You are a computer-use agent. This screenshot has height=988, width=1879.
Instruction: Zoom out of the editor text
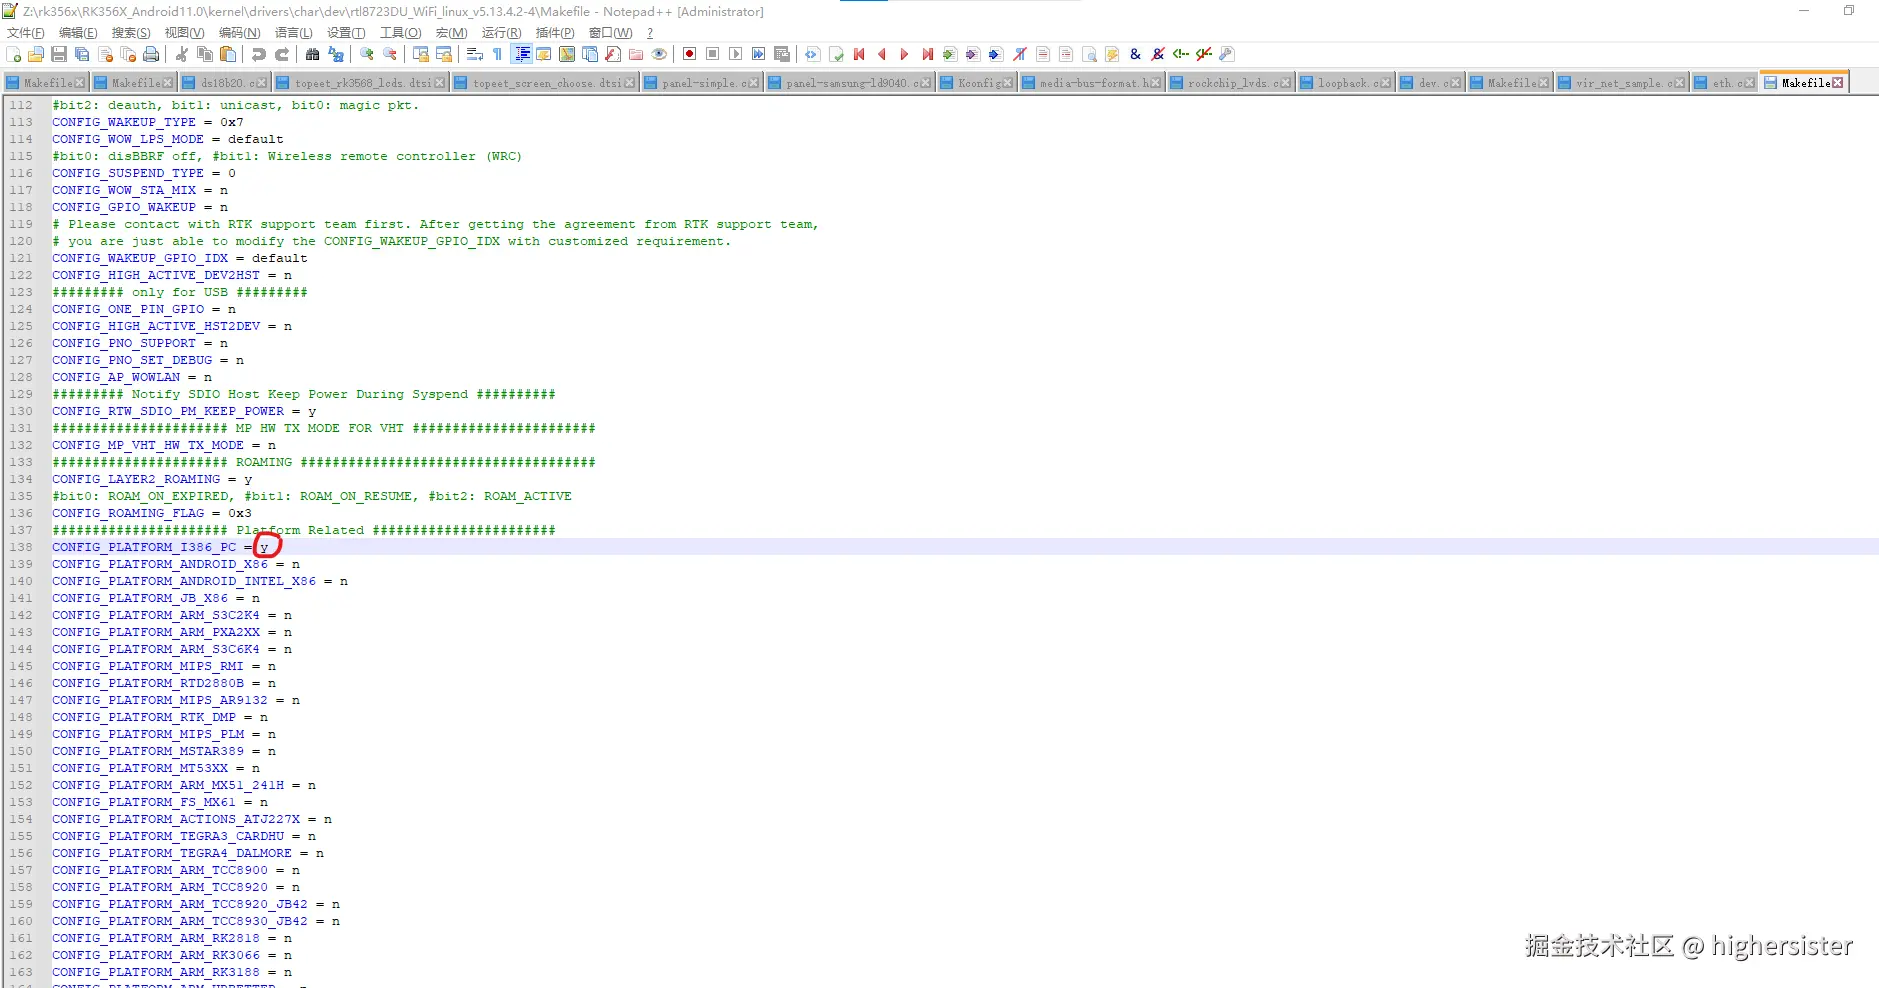point(390,54)
